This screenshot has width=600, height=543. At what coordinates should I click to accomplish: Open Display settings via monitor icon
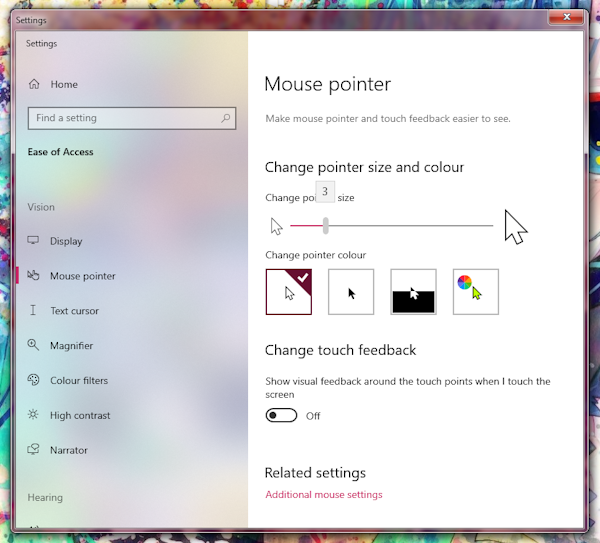coord(34,241)
